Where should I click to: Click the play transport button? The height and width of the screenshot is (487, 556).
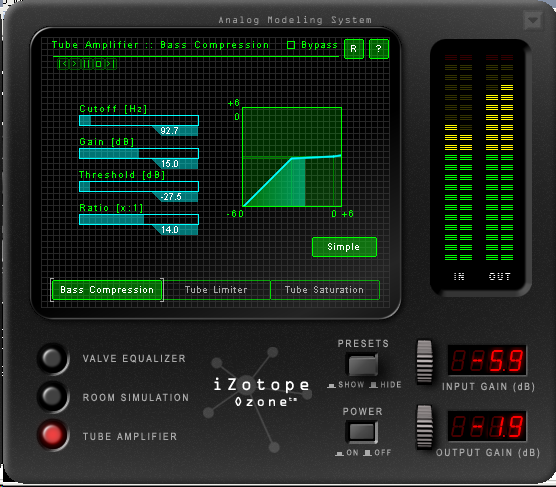75,64
